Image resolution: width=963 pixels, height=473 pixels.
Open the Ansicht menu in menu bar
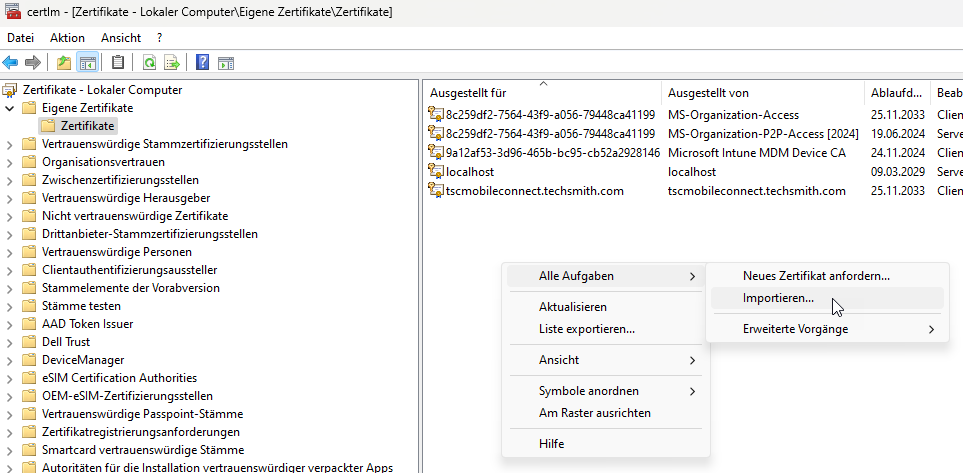121,37
